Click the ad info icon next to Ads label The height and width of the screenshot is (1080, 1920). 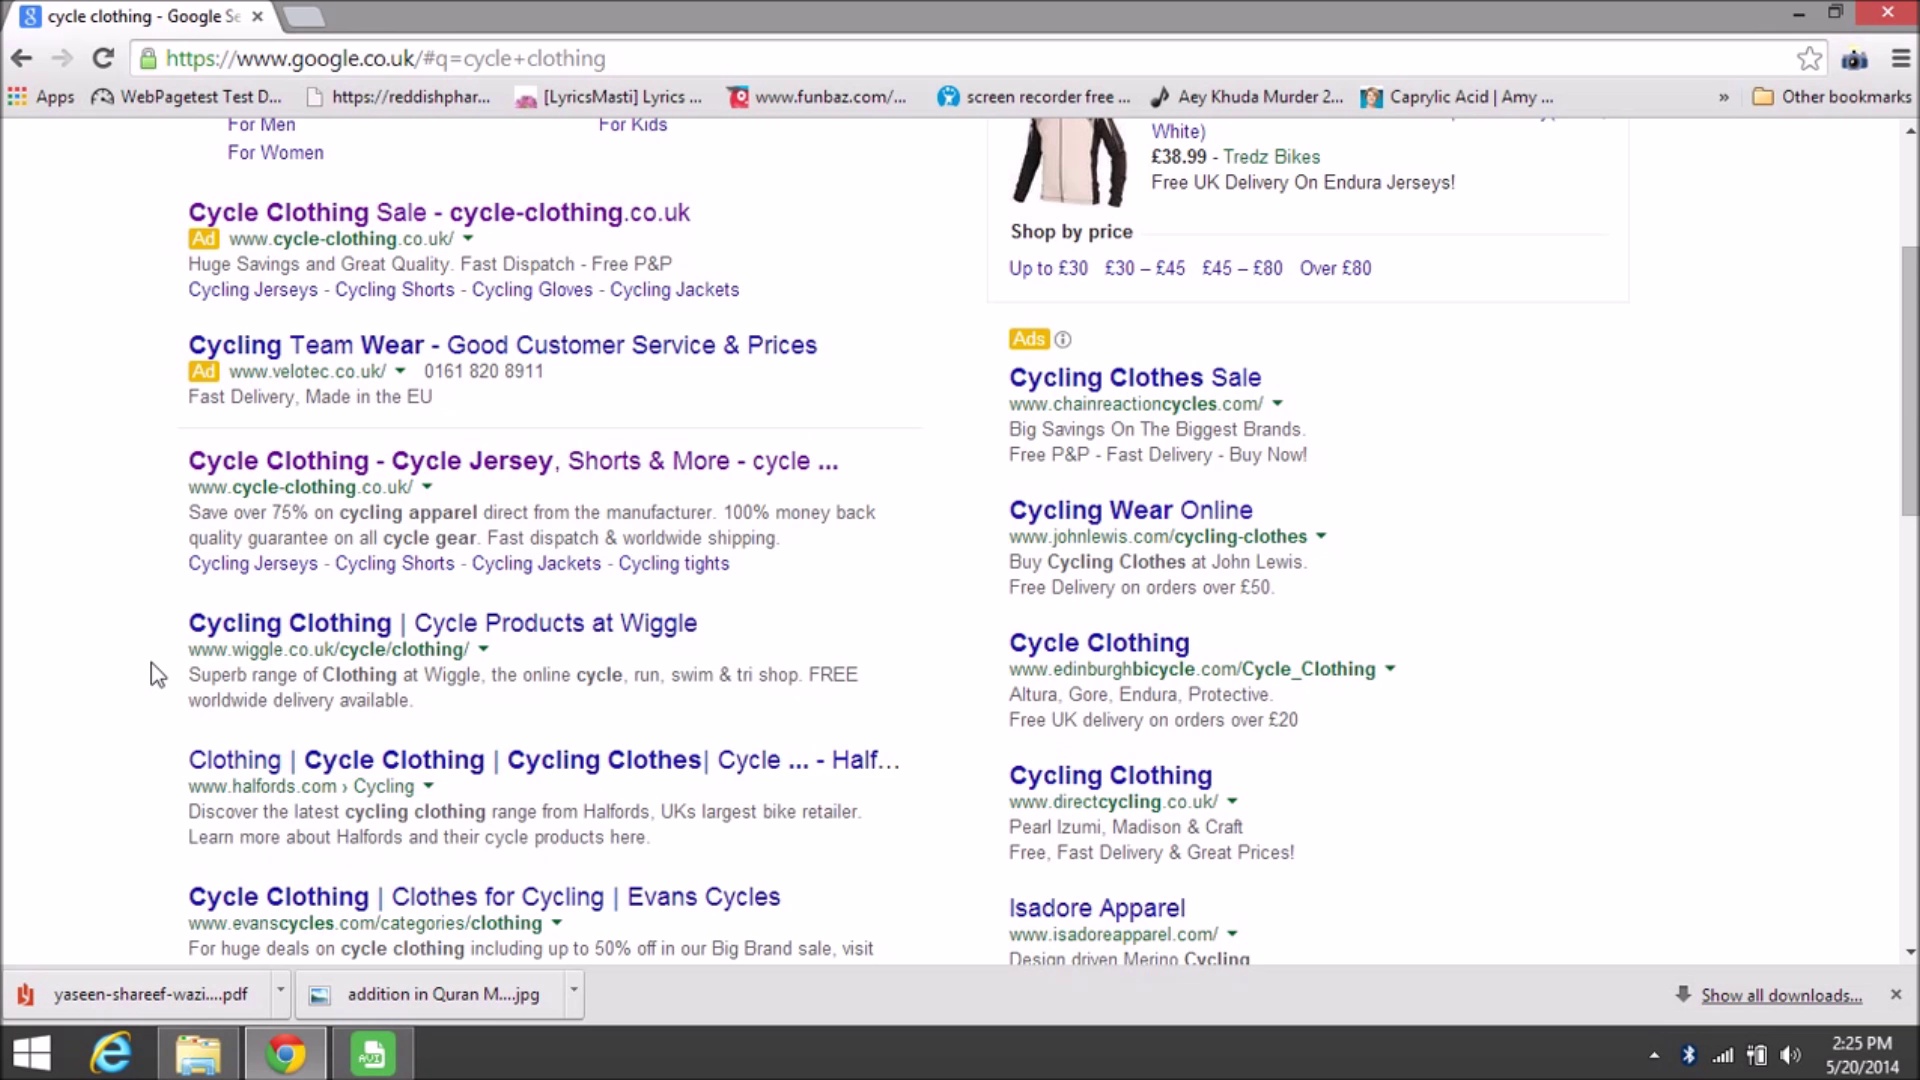tap(1062, 339)
